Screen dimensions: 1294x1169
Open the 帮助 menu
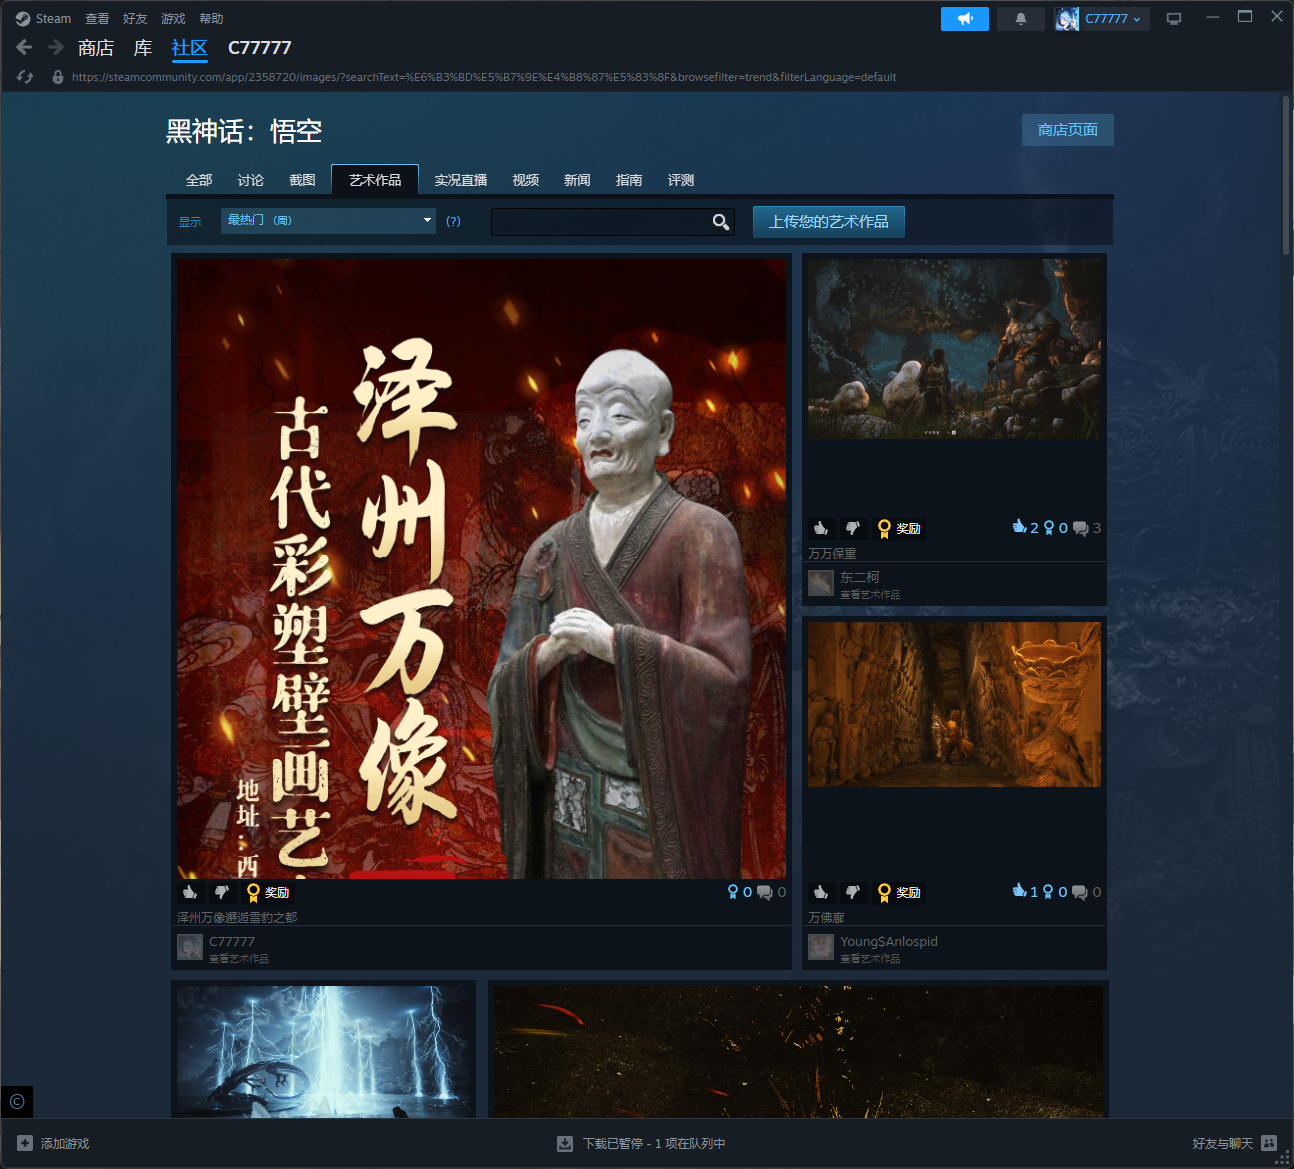[211, 19]
